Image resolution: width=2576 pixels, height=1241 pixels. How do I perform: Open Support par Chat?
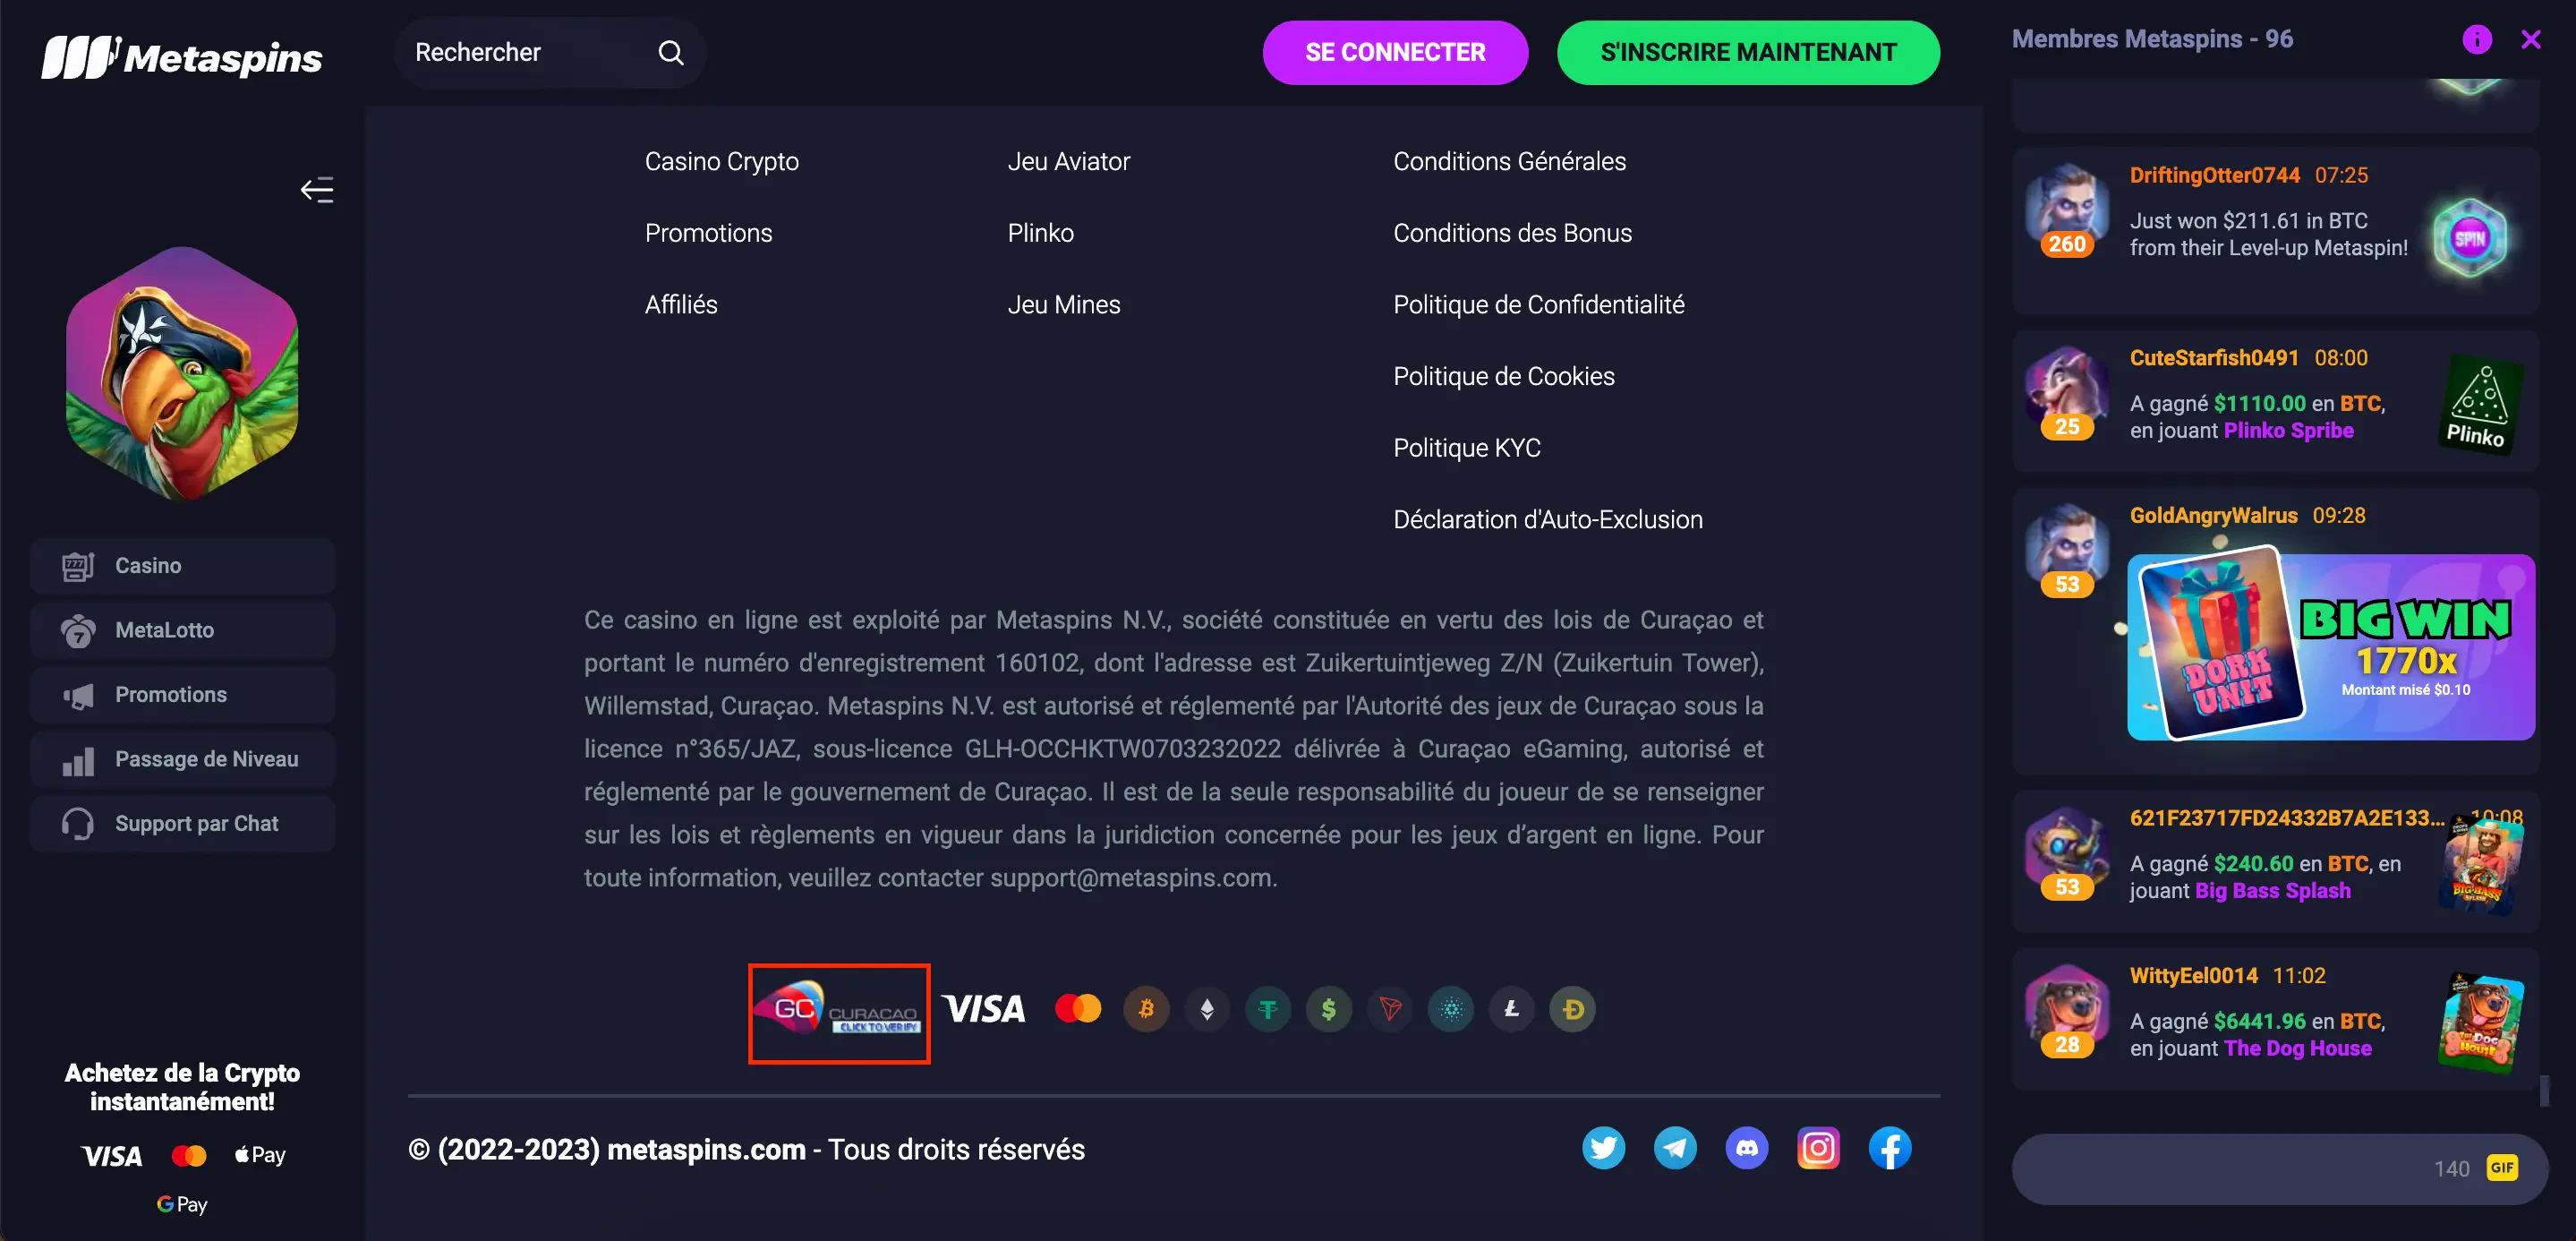click(182, 824)
